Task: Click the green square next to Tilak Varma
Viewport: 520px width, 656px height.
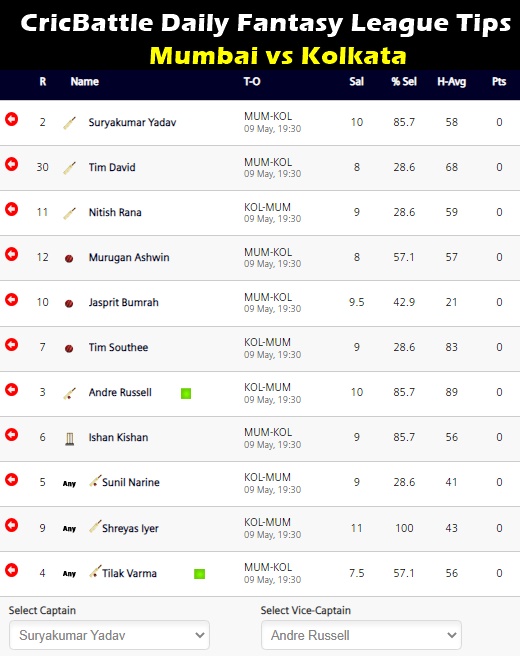Action: [200, 574]
